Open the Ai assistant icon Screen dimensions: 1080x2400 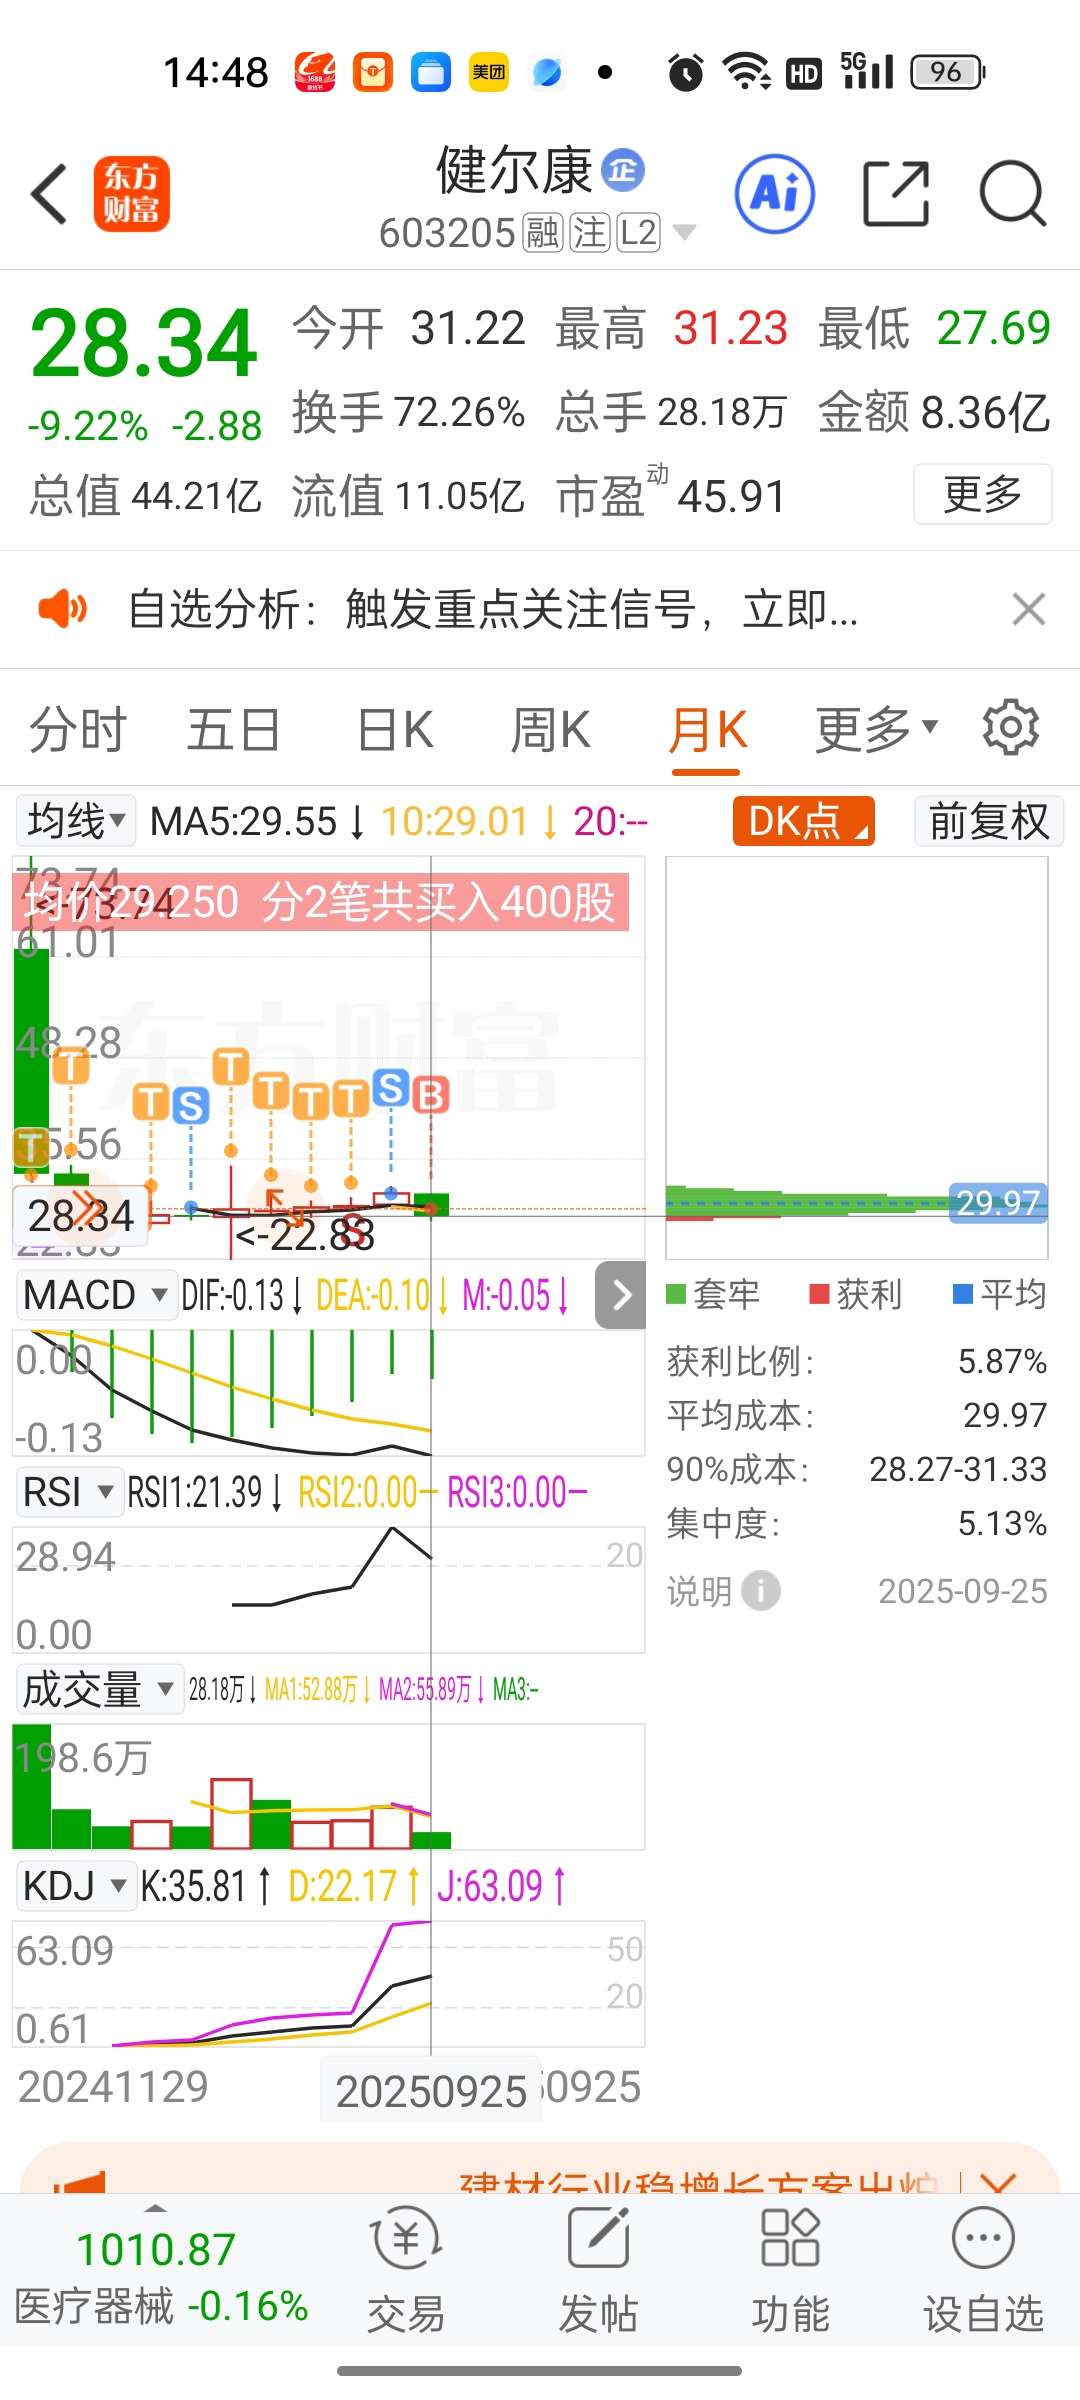point(775,194)
